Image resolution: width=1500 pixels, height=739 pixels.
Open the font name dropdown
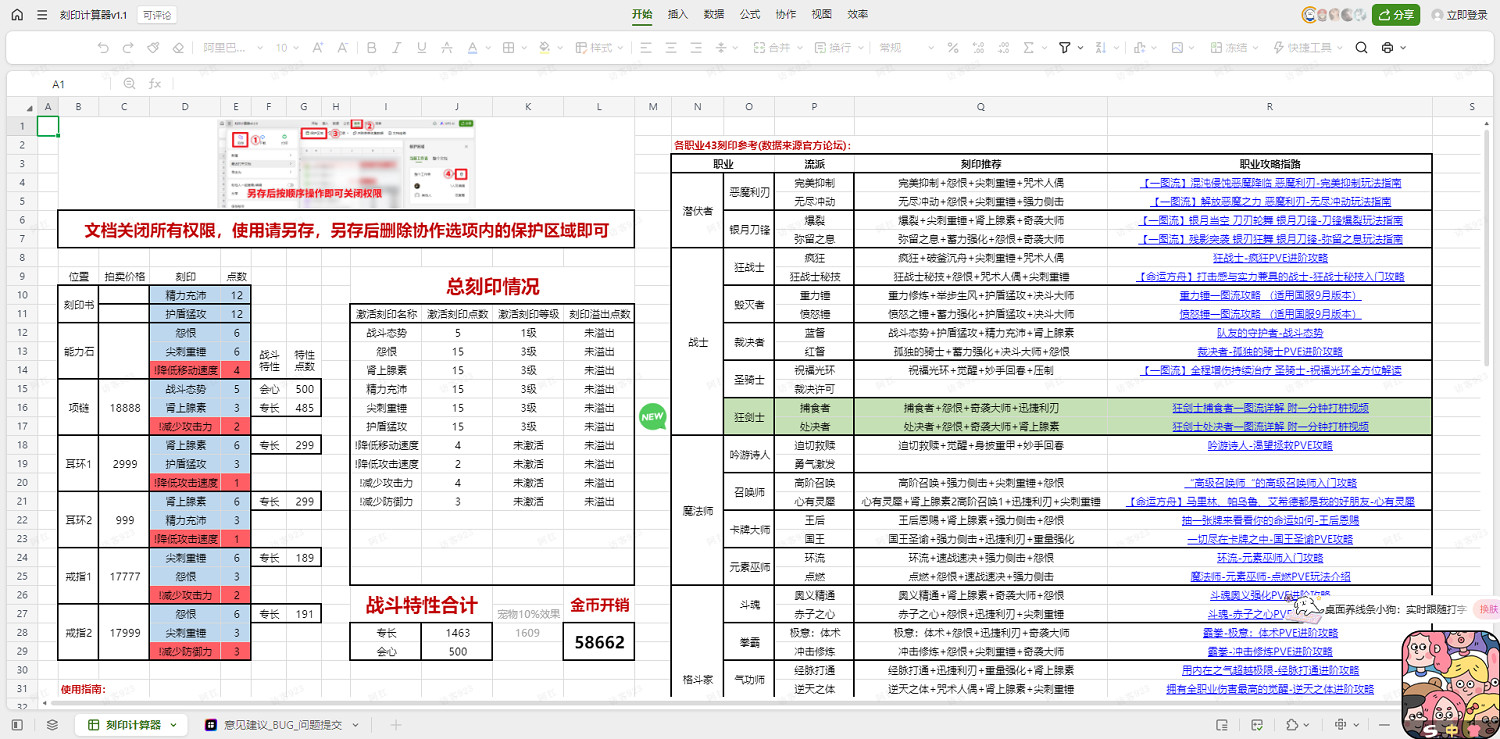coord(228,47)
